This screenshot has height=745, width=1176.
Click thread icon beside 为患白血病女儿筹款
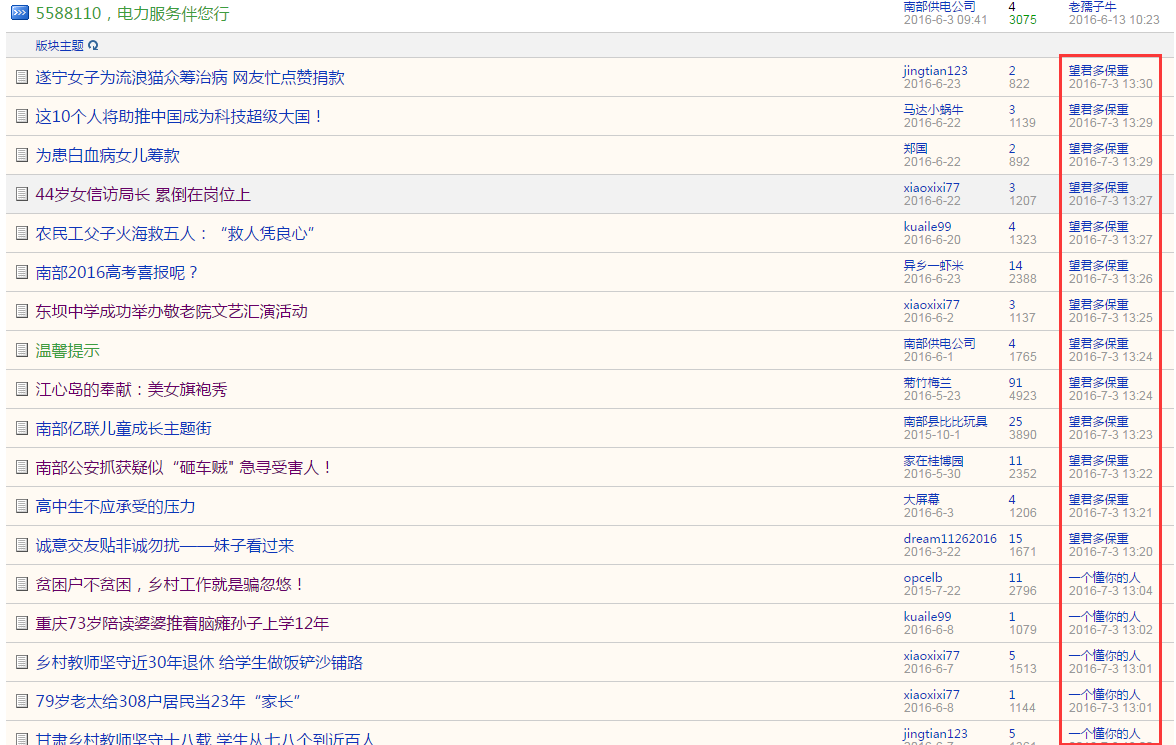(22, 155)
